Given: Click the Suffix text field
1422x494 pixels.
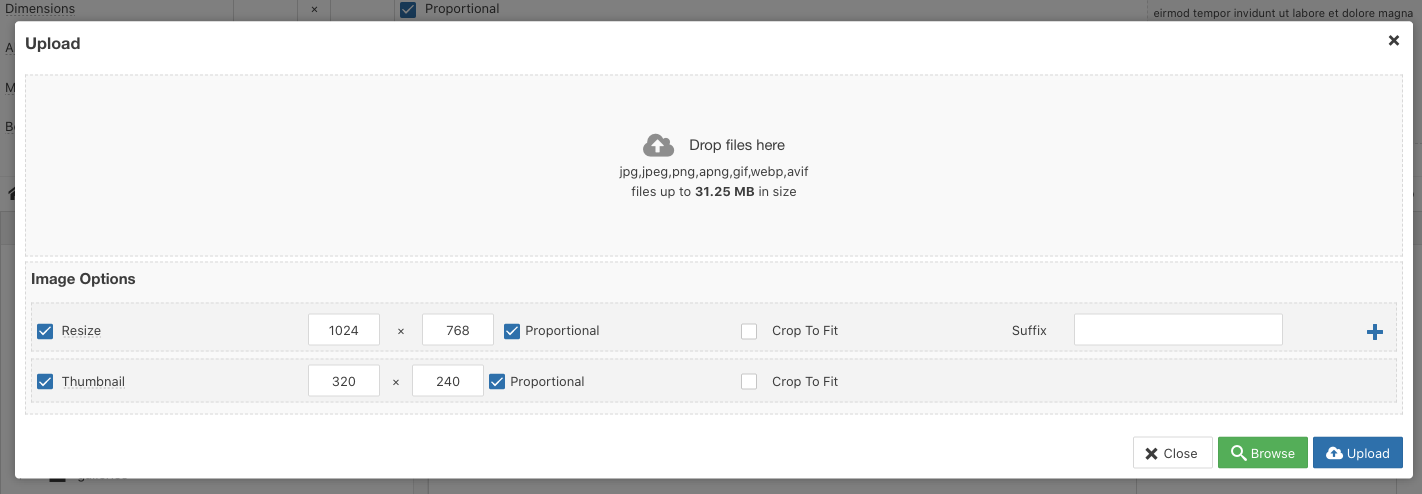Looking at the screenshot, I should coord(1178,330).
